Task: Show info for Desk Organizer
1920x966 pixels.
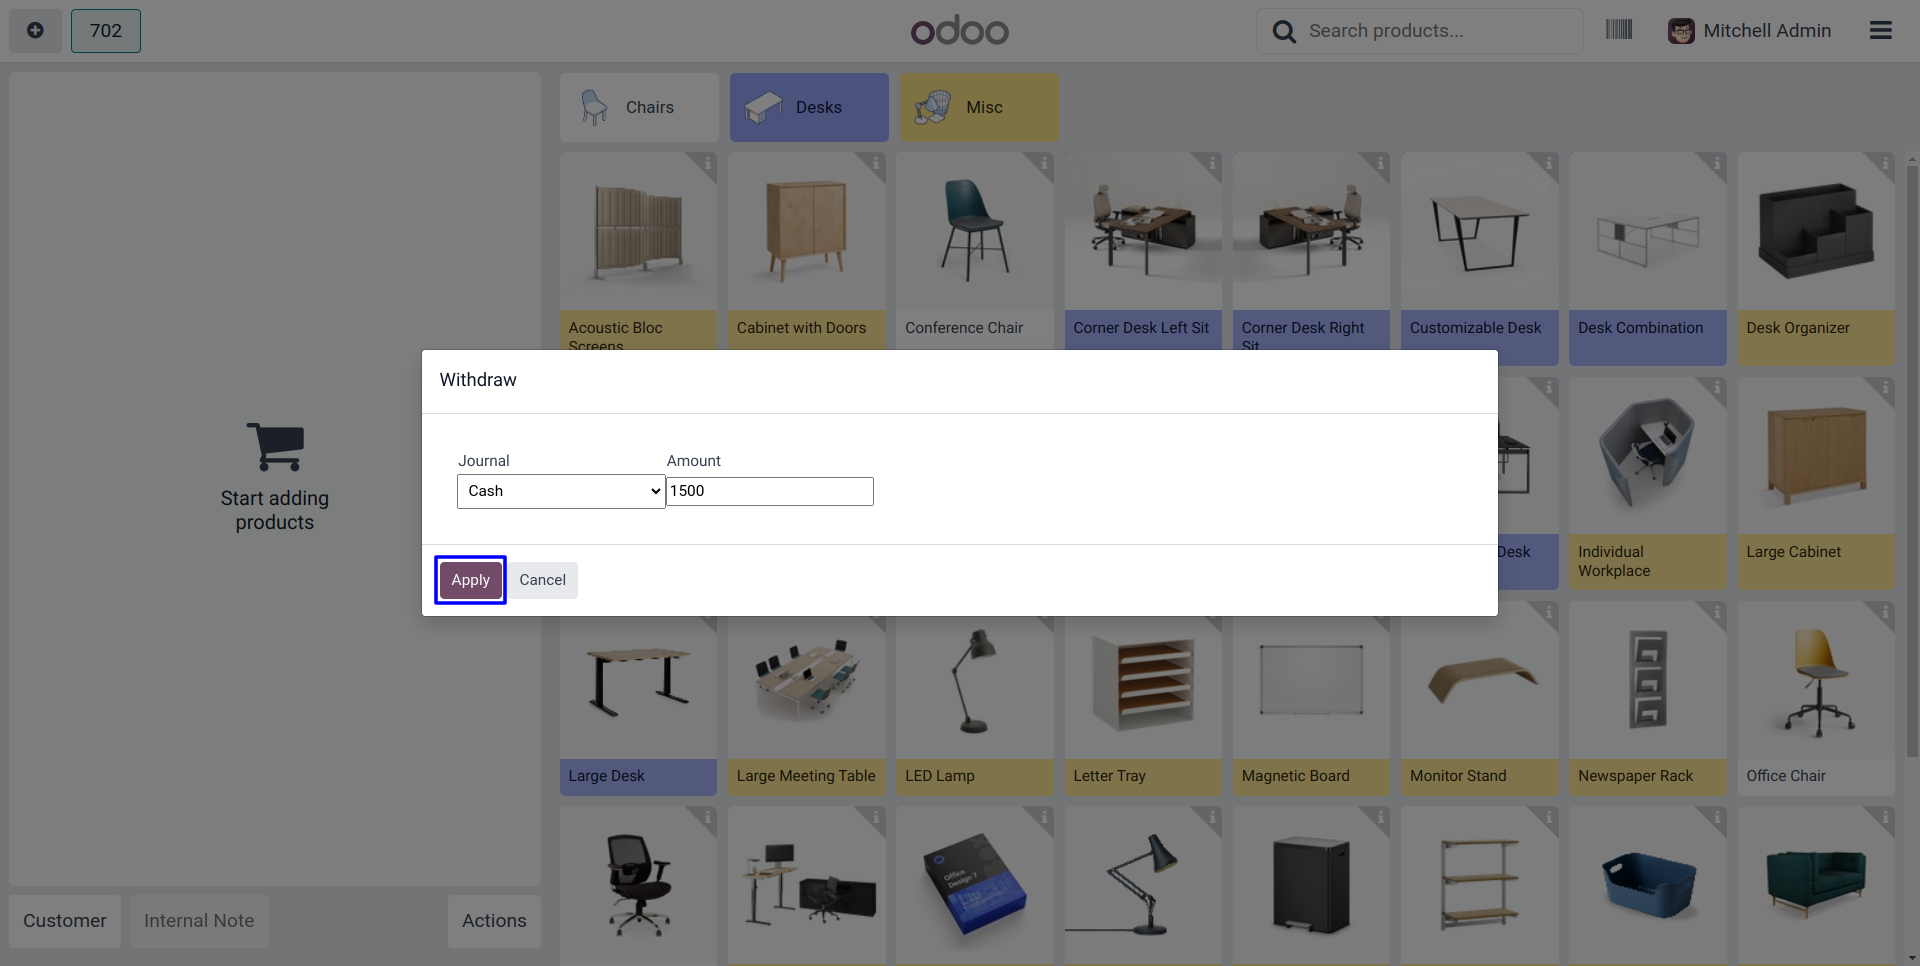Action: pos(1884,163)
